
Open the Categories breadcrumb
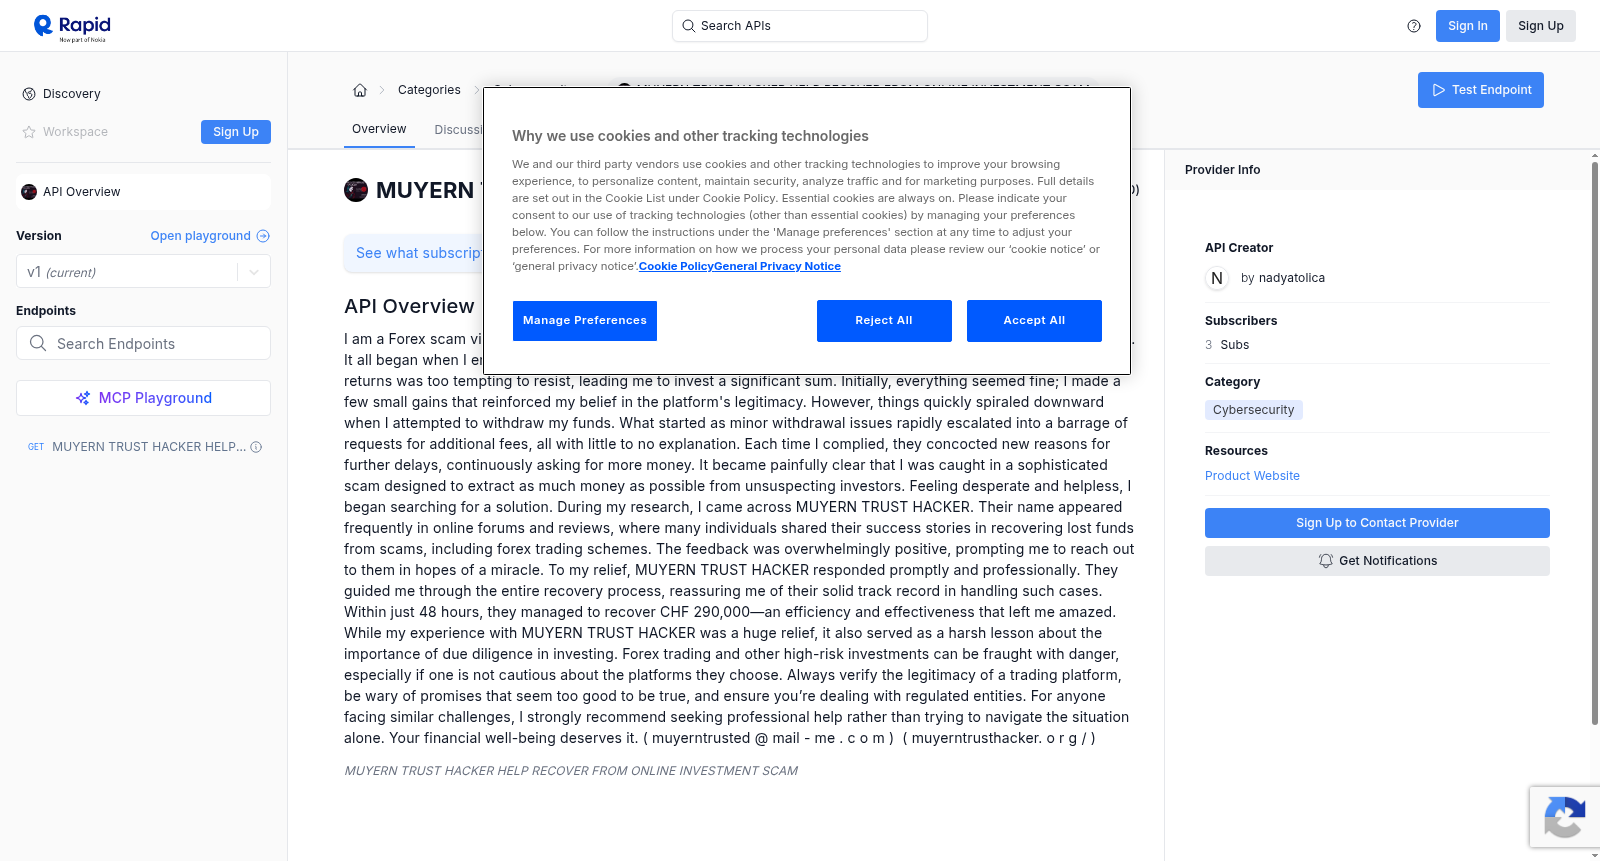coord(429,90)
